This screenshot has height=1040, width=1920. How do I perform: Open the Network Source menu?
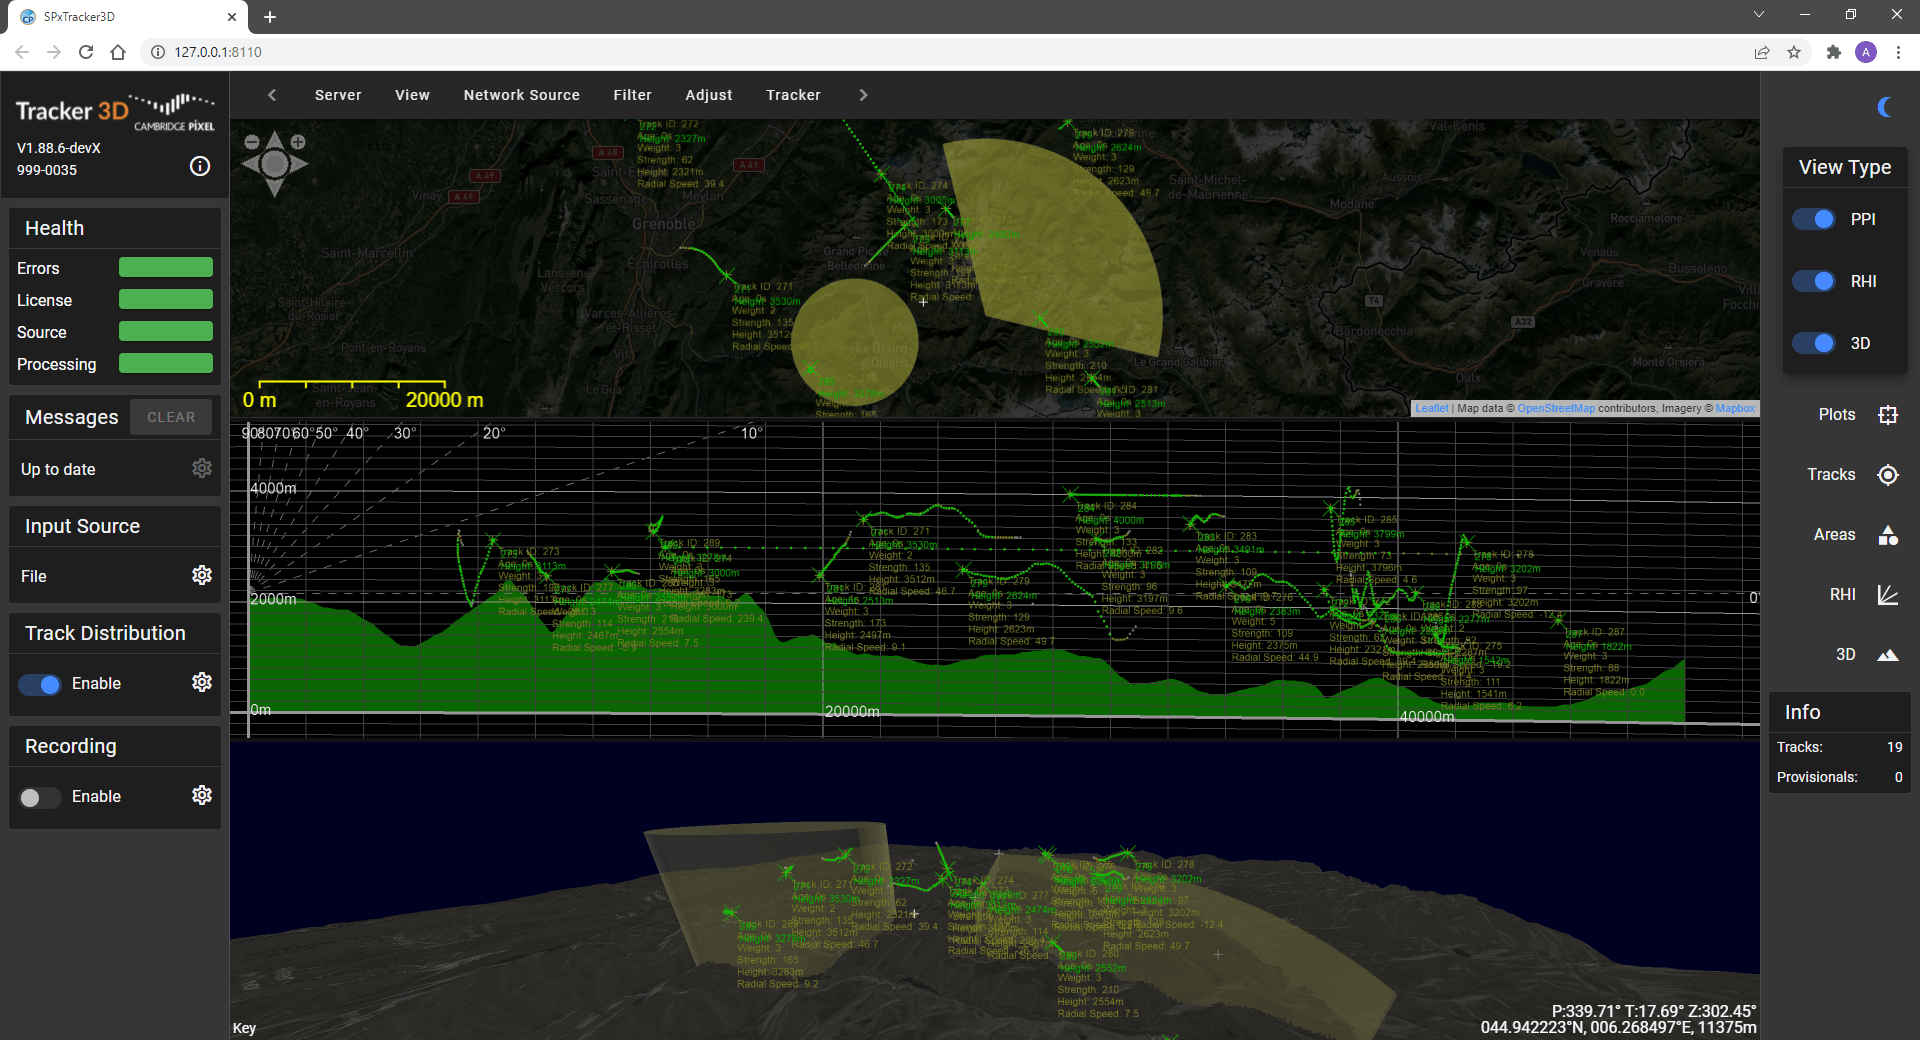[521, 95]
